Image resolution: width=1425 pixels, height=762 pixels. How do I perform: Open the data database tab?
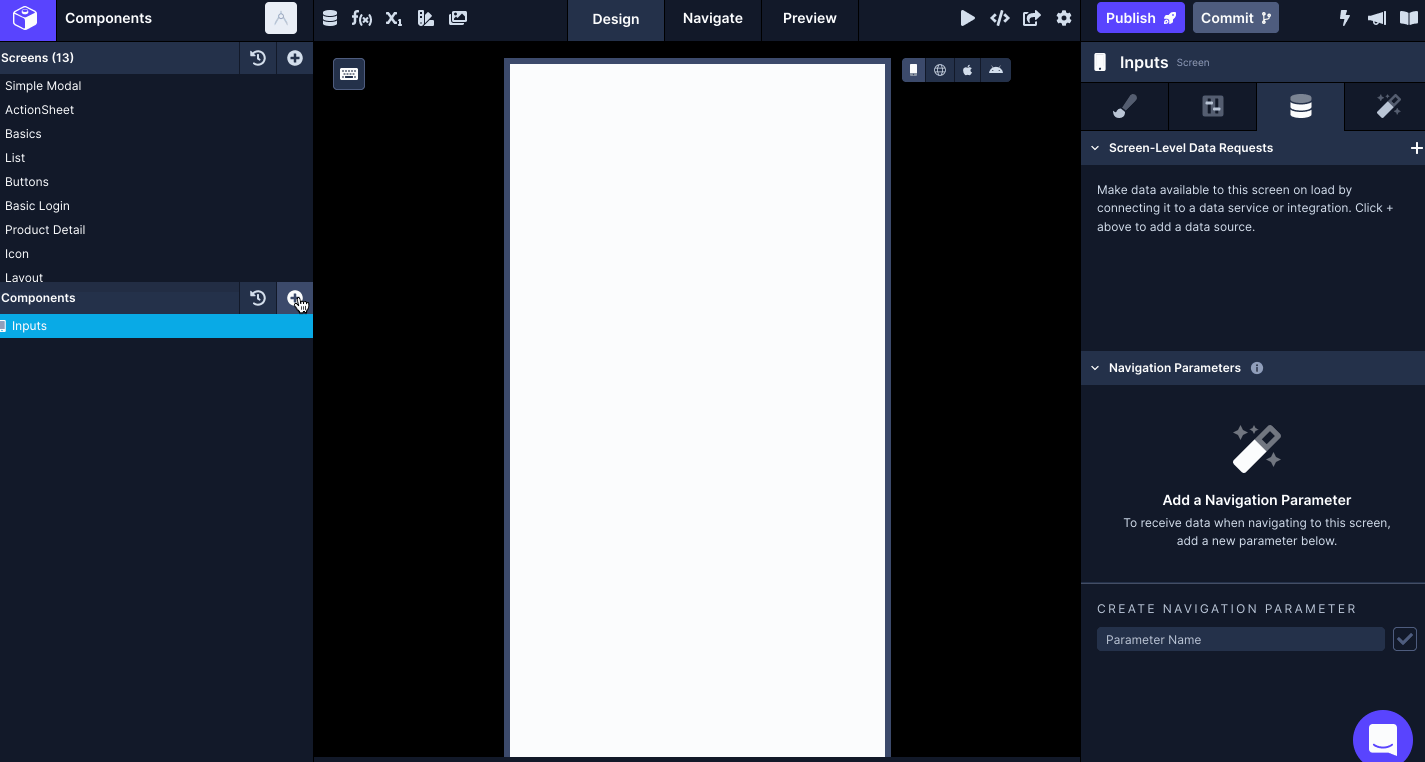(x=1301, y=107)
